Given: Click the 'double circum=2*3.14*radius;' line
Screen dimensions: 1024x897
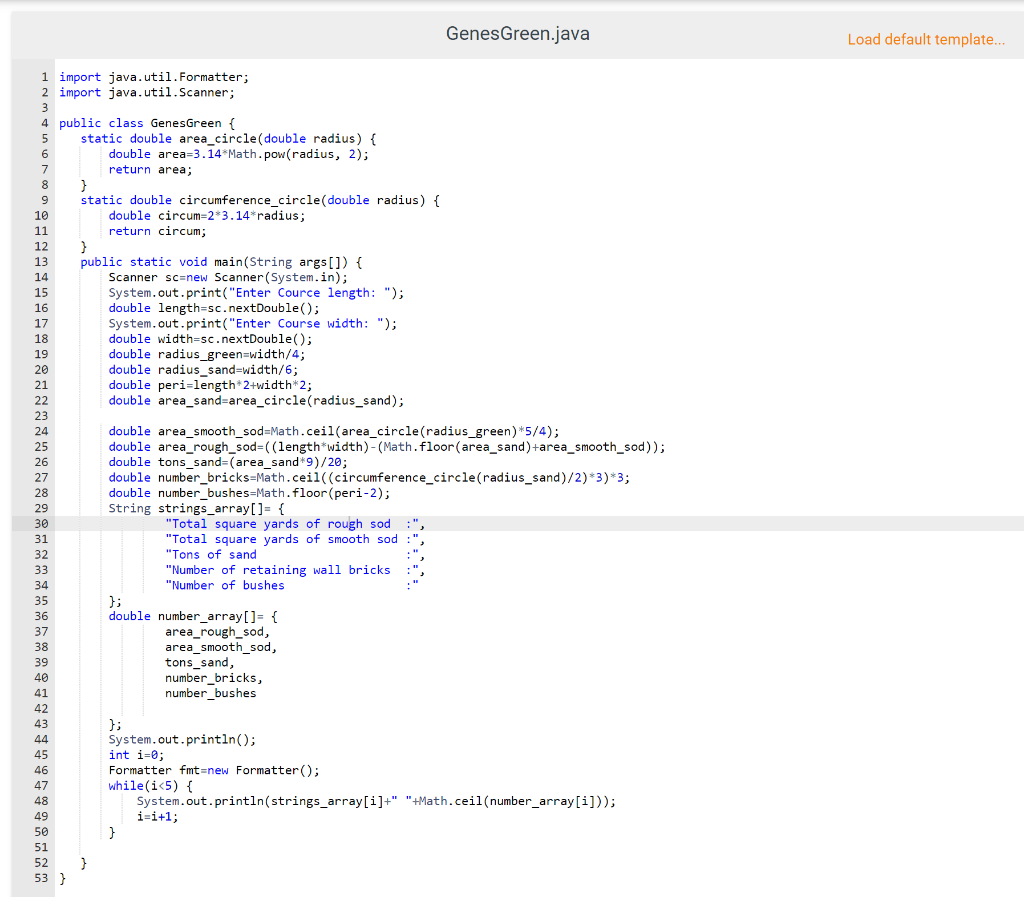Looking at the screenshot, I should click(207, 215).
